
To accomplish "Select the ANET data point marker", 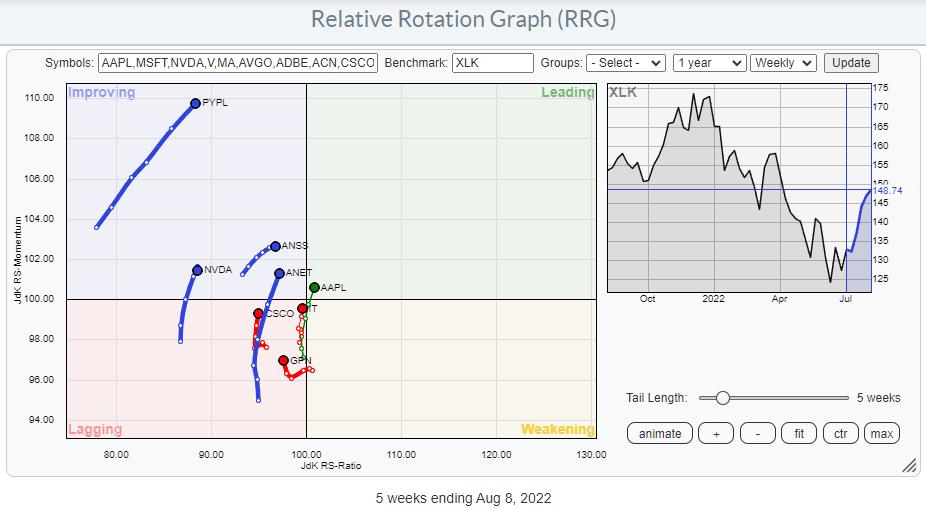I will [280, 273].
